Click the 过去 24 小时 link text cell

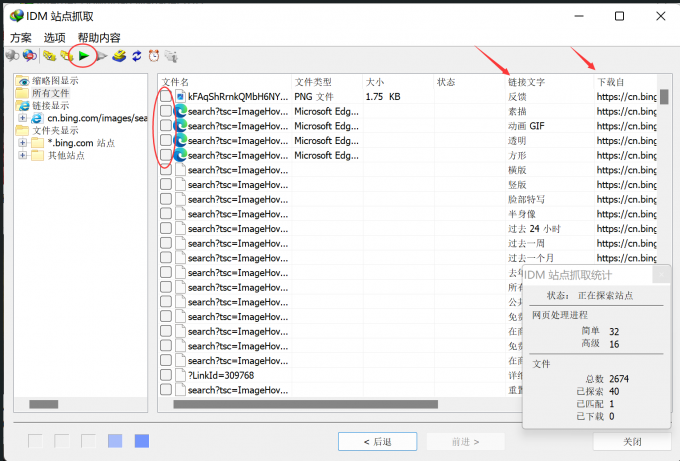pyautogui.click(x=534, y=229)
